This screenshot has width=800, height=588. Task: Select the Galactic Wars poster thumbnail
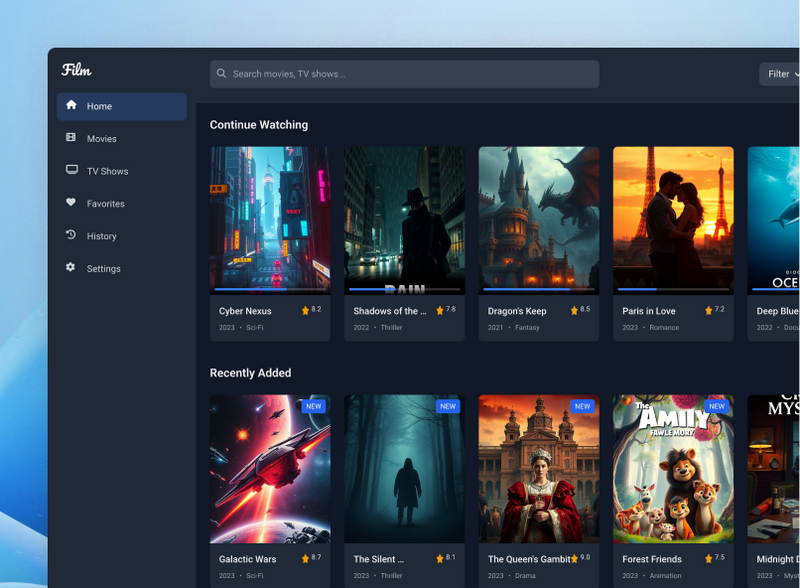270,468
